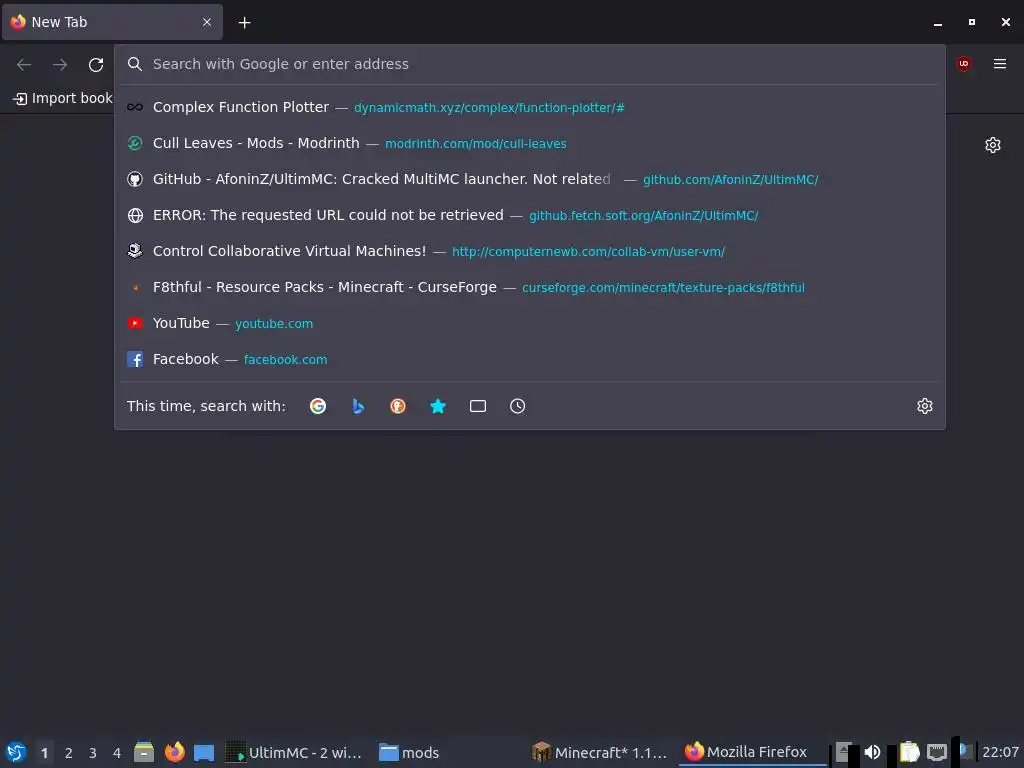Open Complex Function Plotter suggestion
Image resolution: width=1024 pixels, height=768 pixels.
(530, 107)
